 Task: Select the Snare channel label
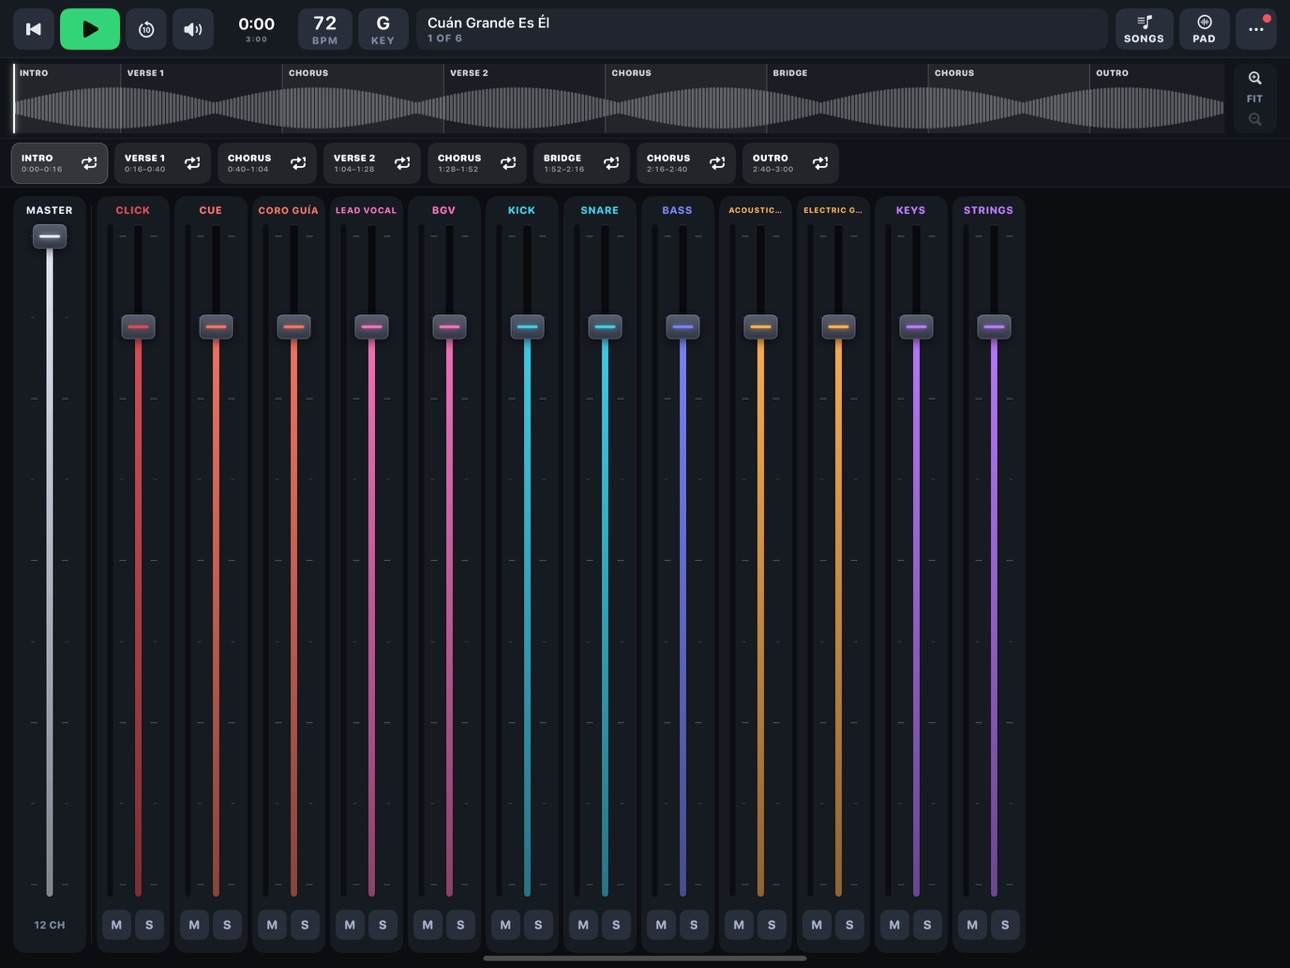(599, 210)
